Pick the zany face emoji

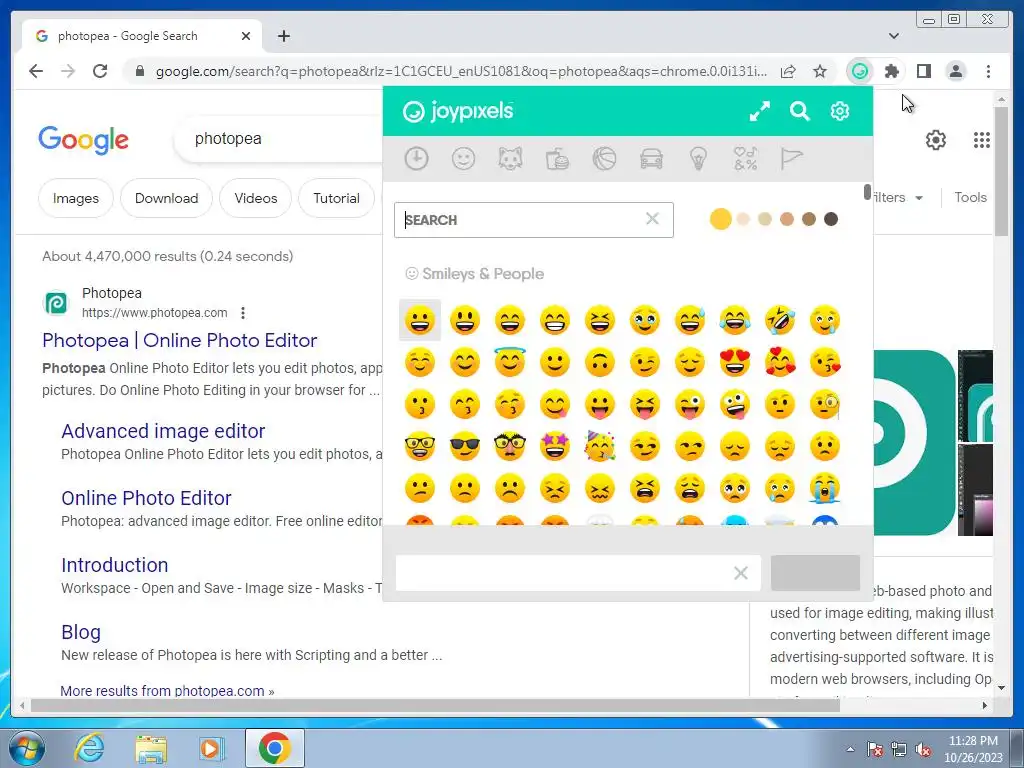[735, 405]
